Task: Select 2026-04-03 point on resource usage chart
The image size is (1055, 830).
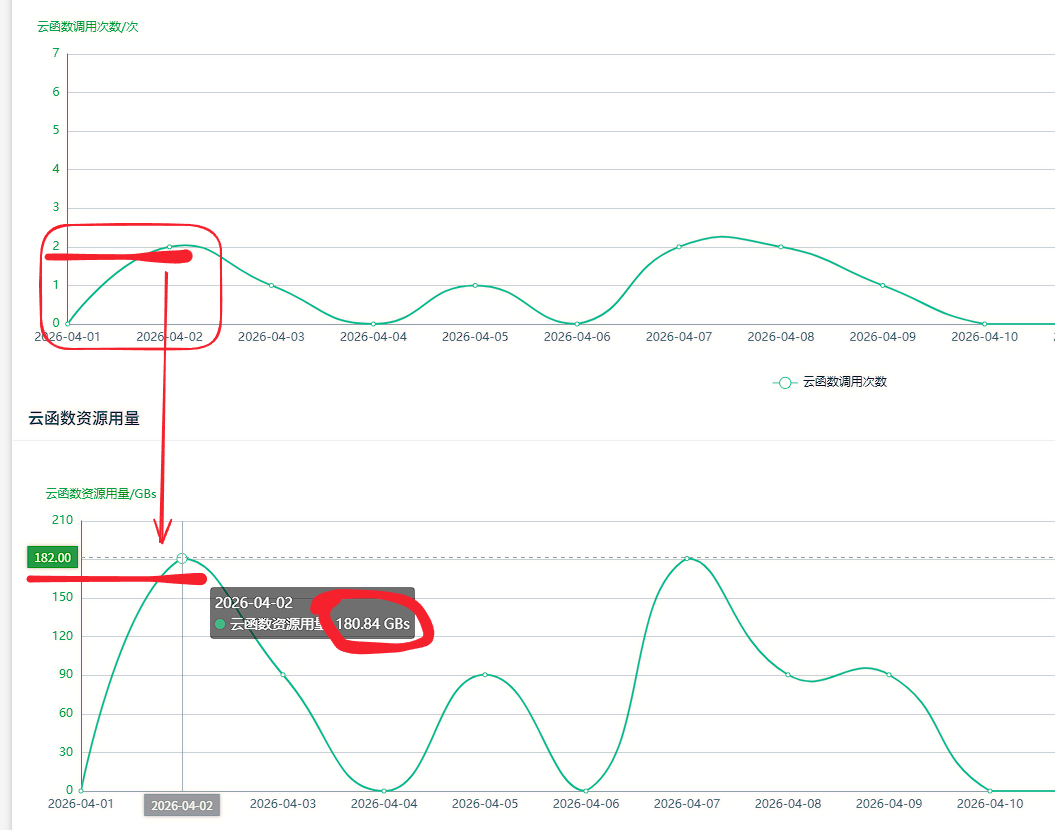Action: [x=283, y=675]
